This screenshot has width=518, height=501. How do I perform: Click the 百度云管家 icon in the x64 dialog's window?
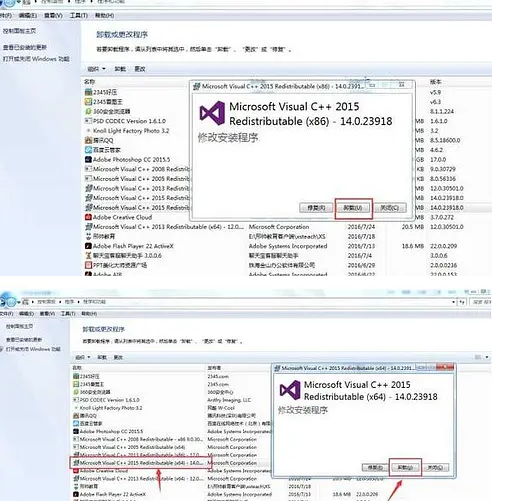click(x=76, y=423)
